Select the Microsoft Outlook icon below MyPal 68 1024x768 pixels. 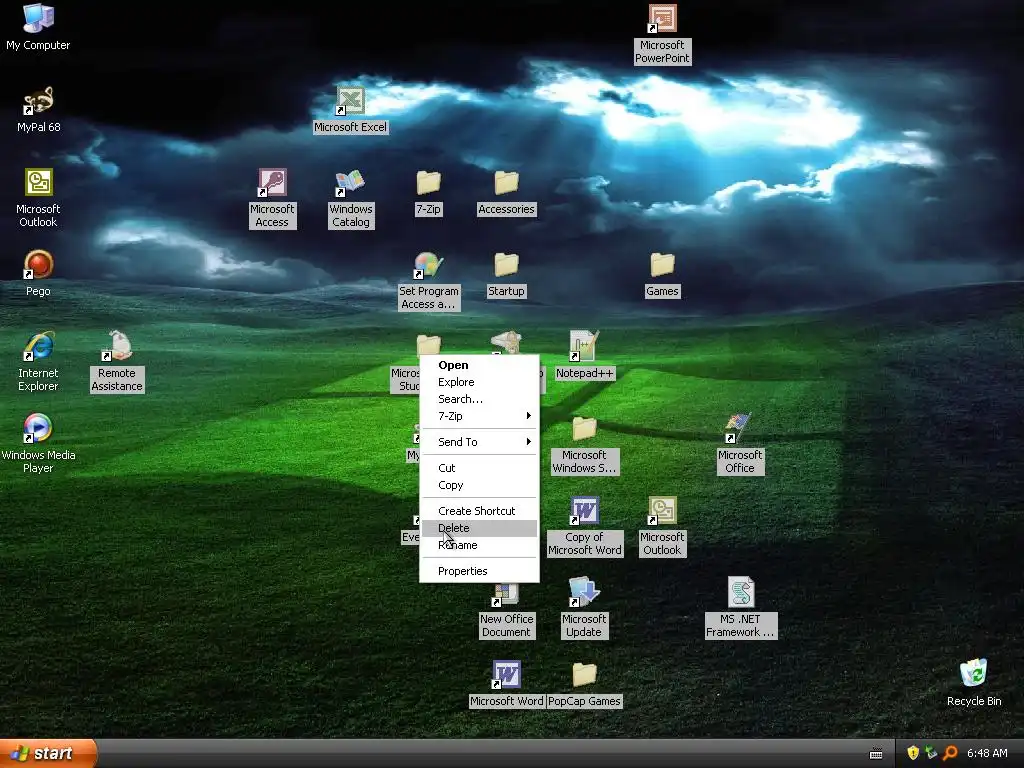point(38,199)
